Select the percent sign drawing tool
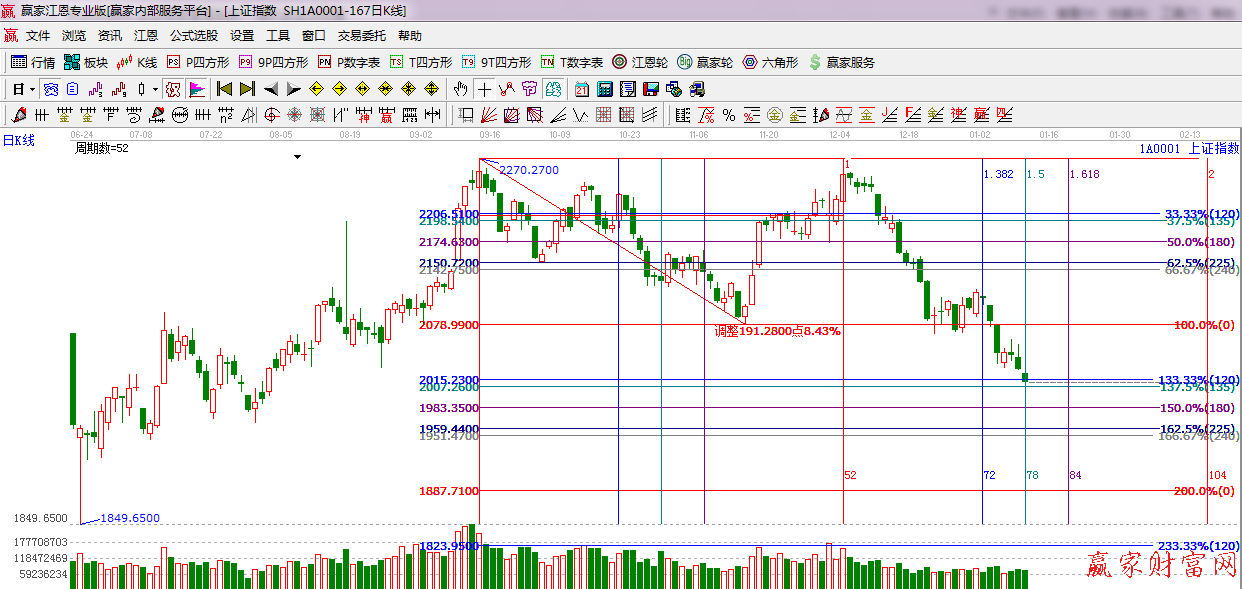 [729, 115]
